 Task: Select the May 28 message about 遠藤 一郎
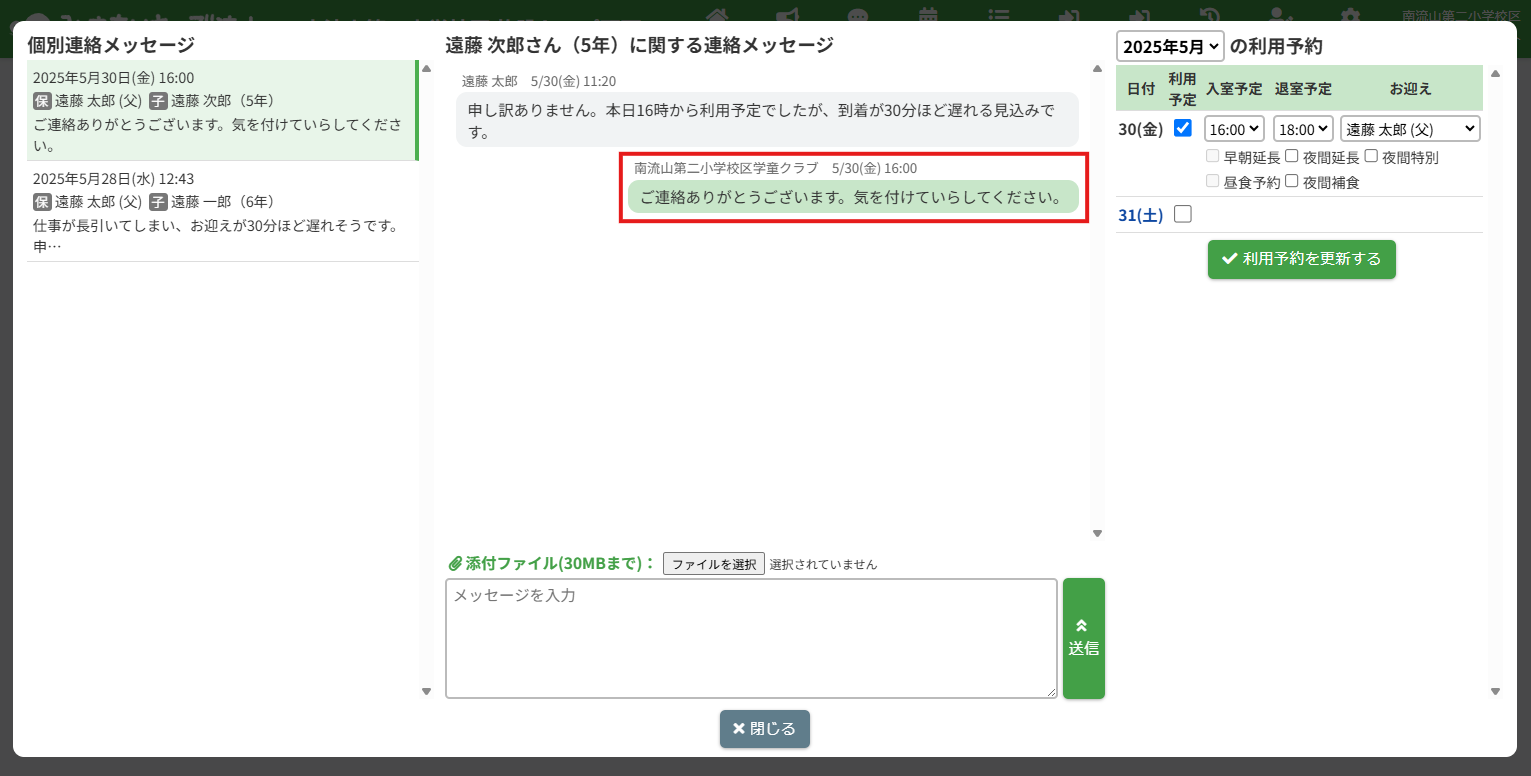(x=222, y=212)
